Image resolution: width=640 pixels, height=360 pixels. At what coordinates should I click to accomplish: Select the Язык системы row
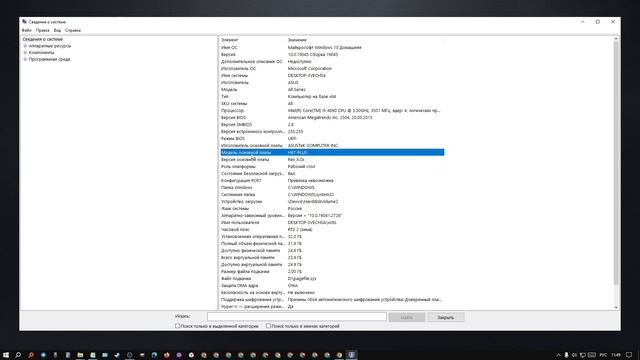click(x=332, y=209)
